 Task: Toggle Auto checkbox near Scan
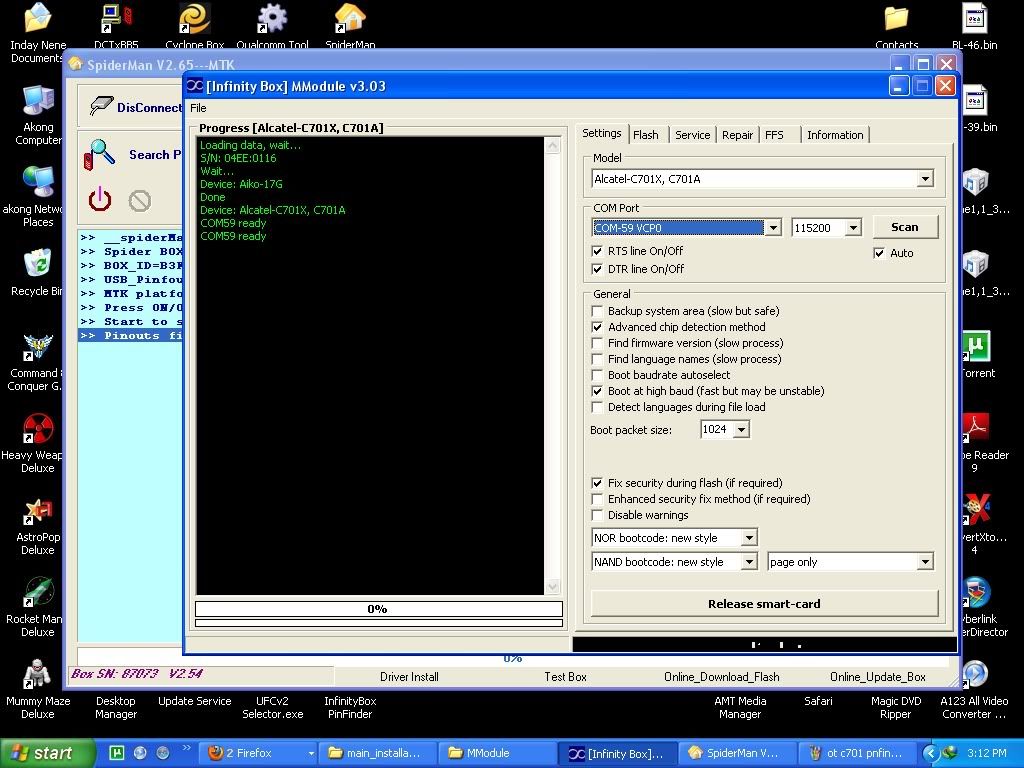[x=879, y=253]
